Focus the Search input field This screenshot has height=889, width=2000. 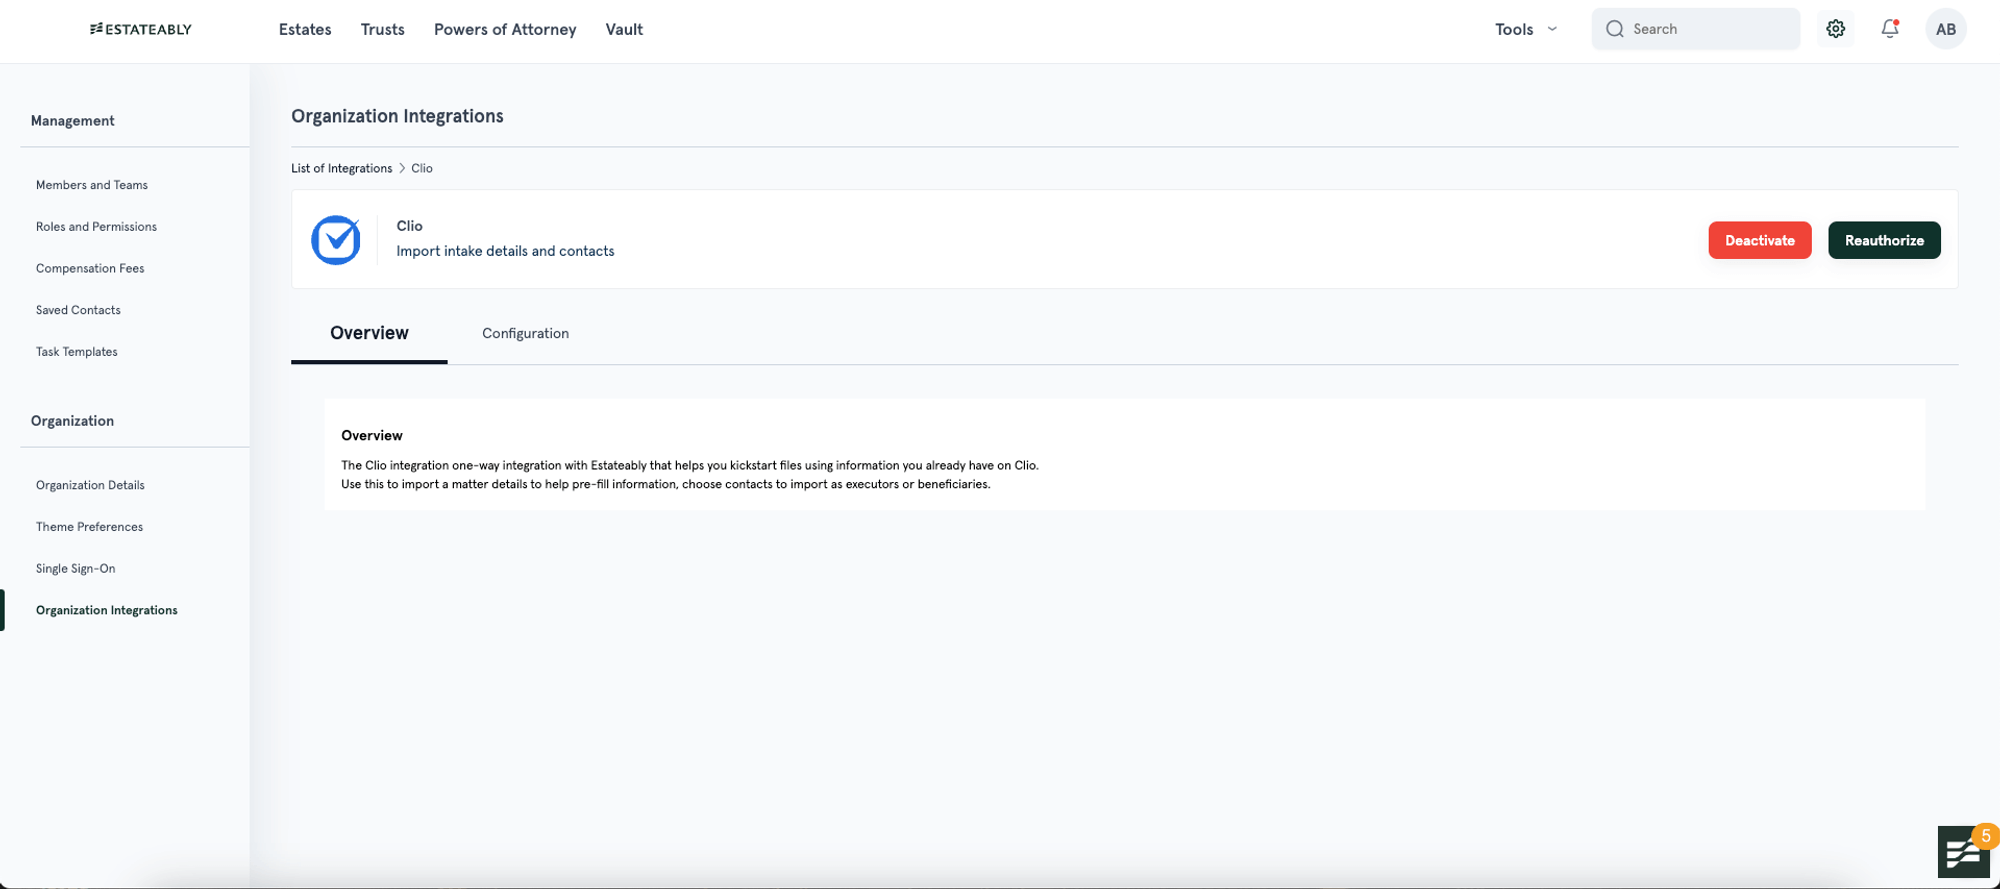point(1695,29)
